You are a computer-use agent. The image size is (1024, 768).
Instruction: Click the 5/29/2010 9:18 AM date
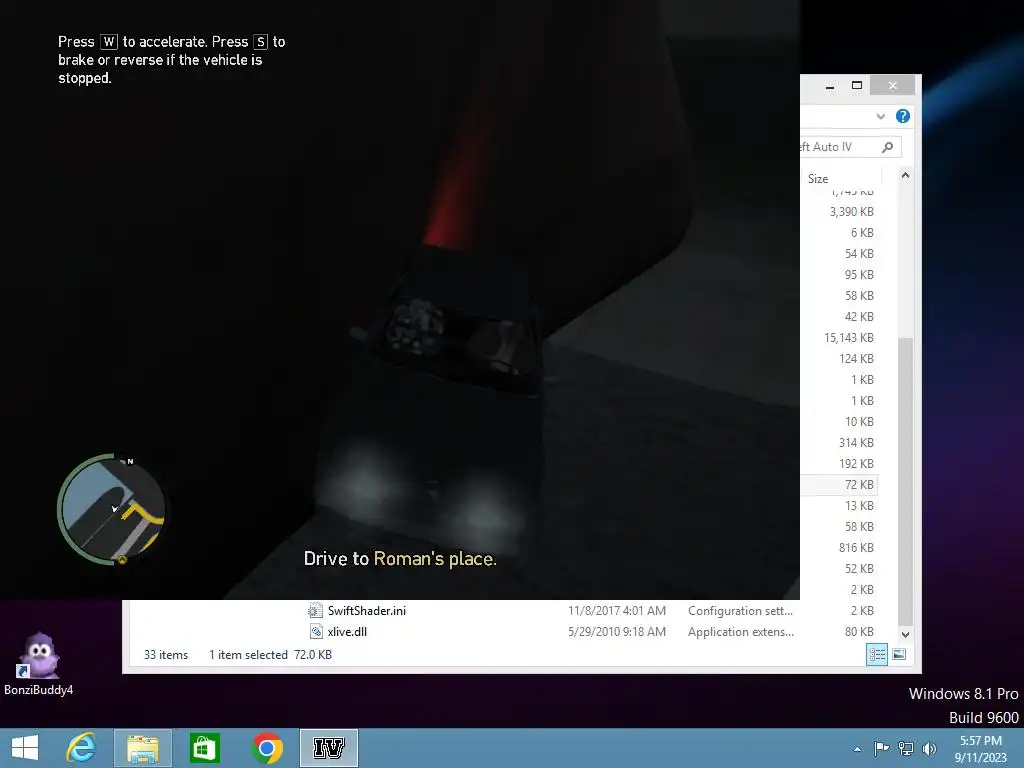(x=616, y=632)
